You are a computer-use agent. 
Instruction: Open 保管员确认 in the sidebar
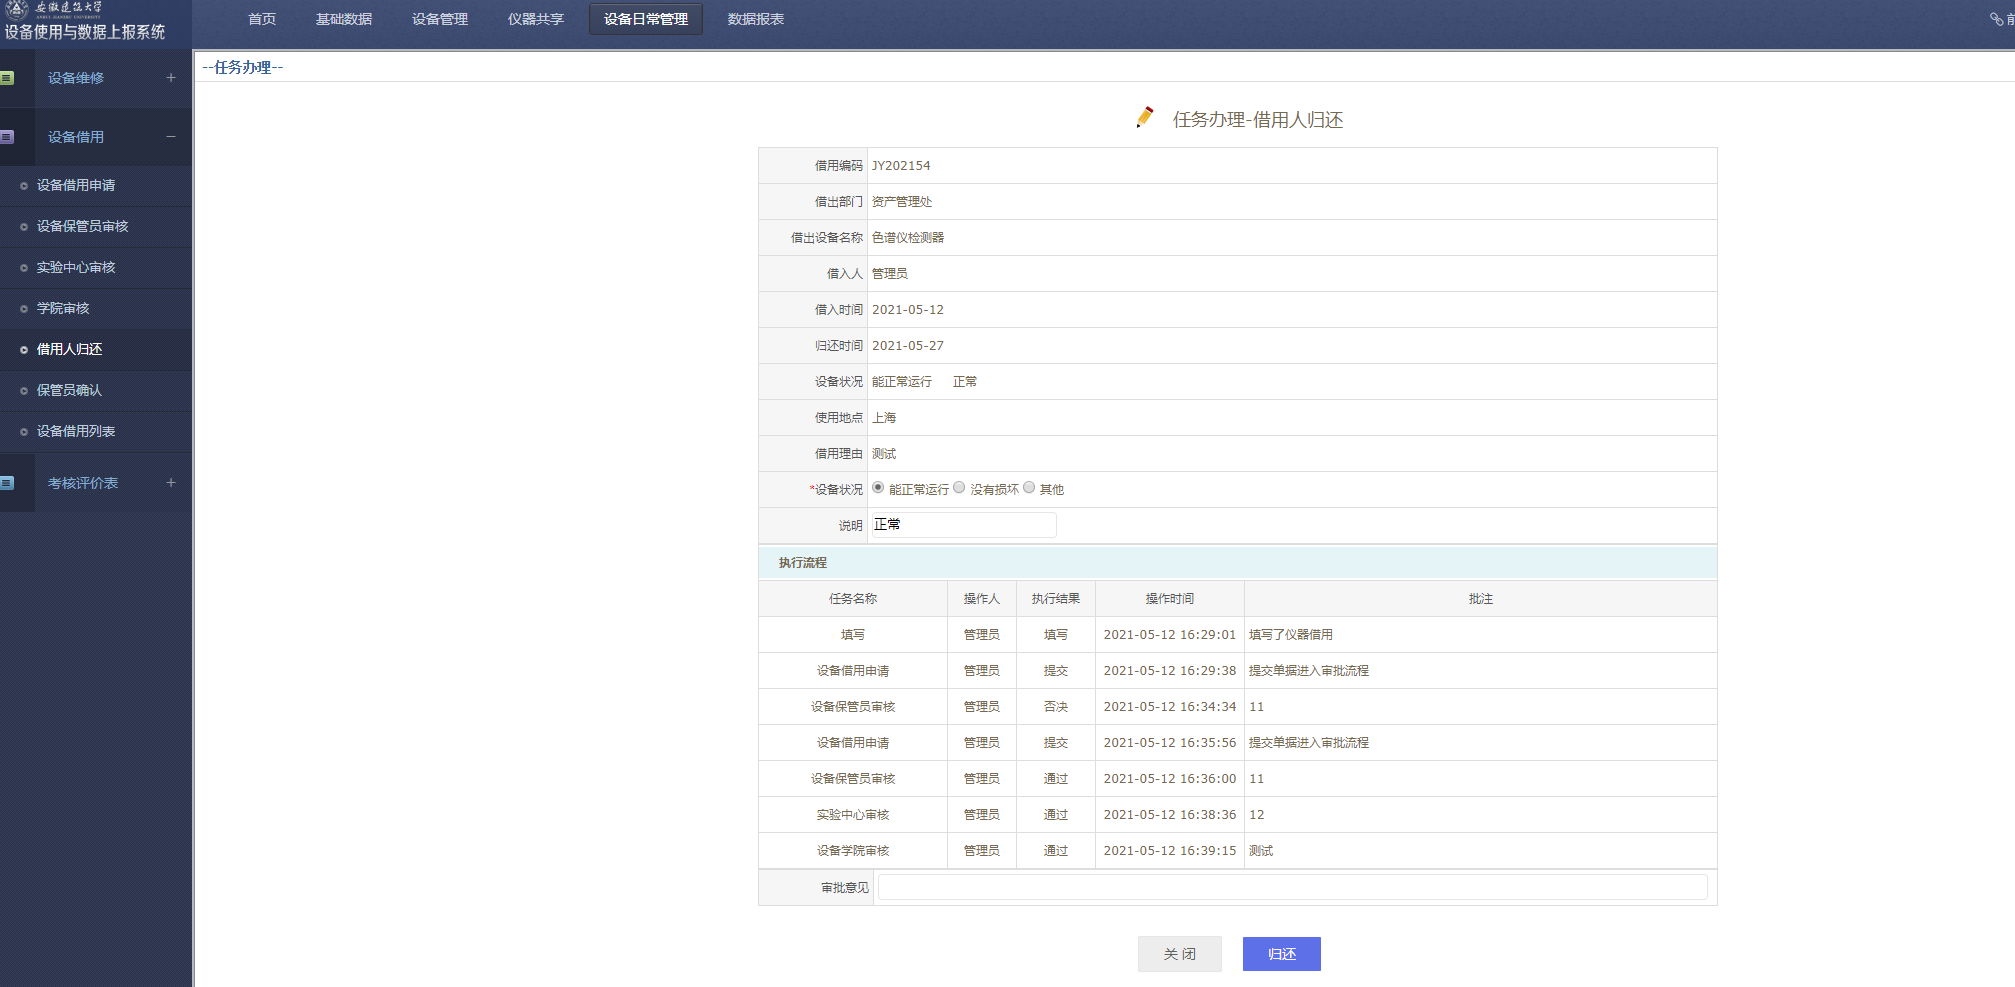(x=69, y=390)
